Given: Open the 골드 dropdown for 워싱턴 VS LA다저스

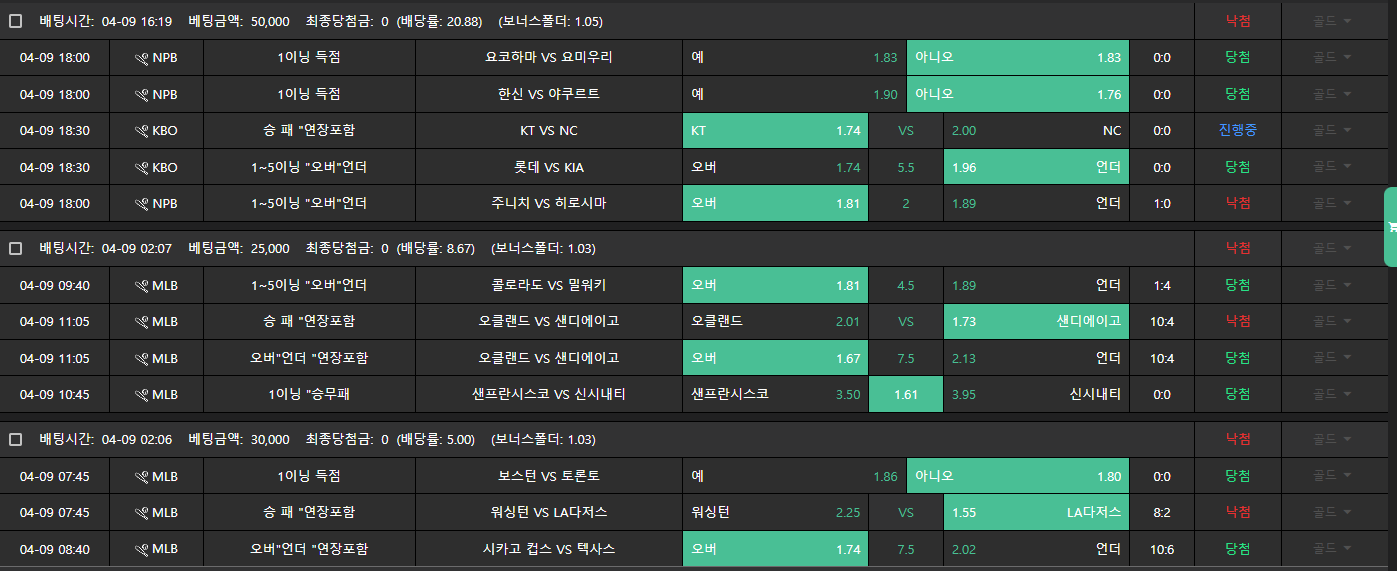Looking at the screenshot, I should click(x=1331, y=512).
